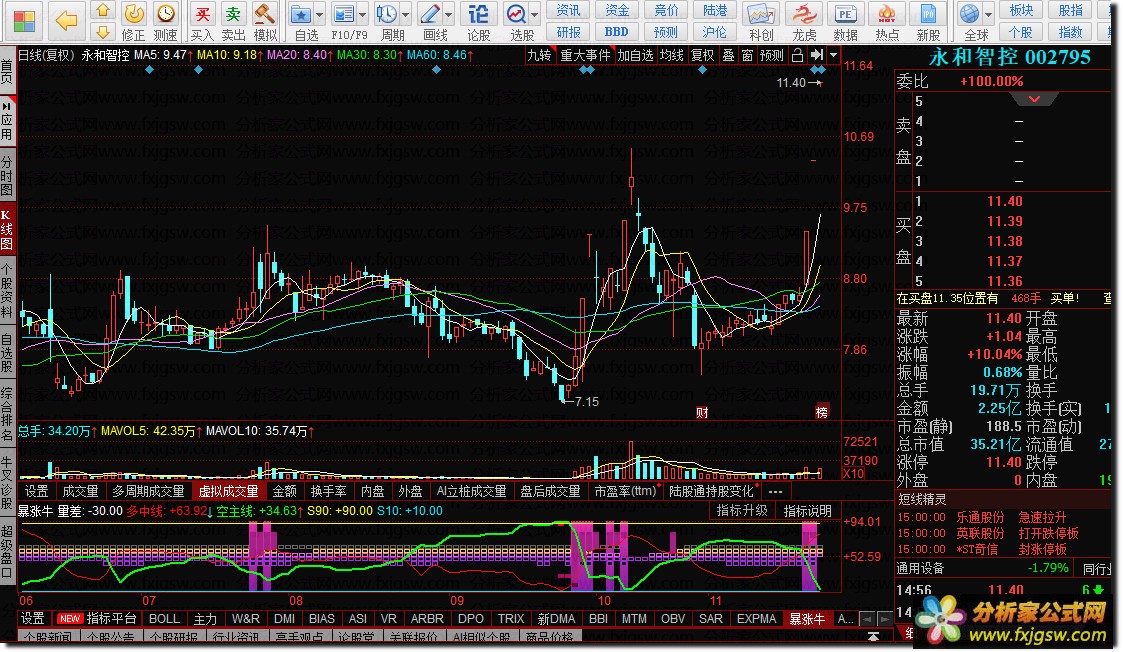Collapse the sell order panel red chevron
1123x652 pixels.
tap(1034, 99)
